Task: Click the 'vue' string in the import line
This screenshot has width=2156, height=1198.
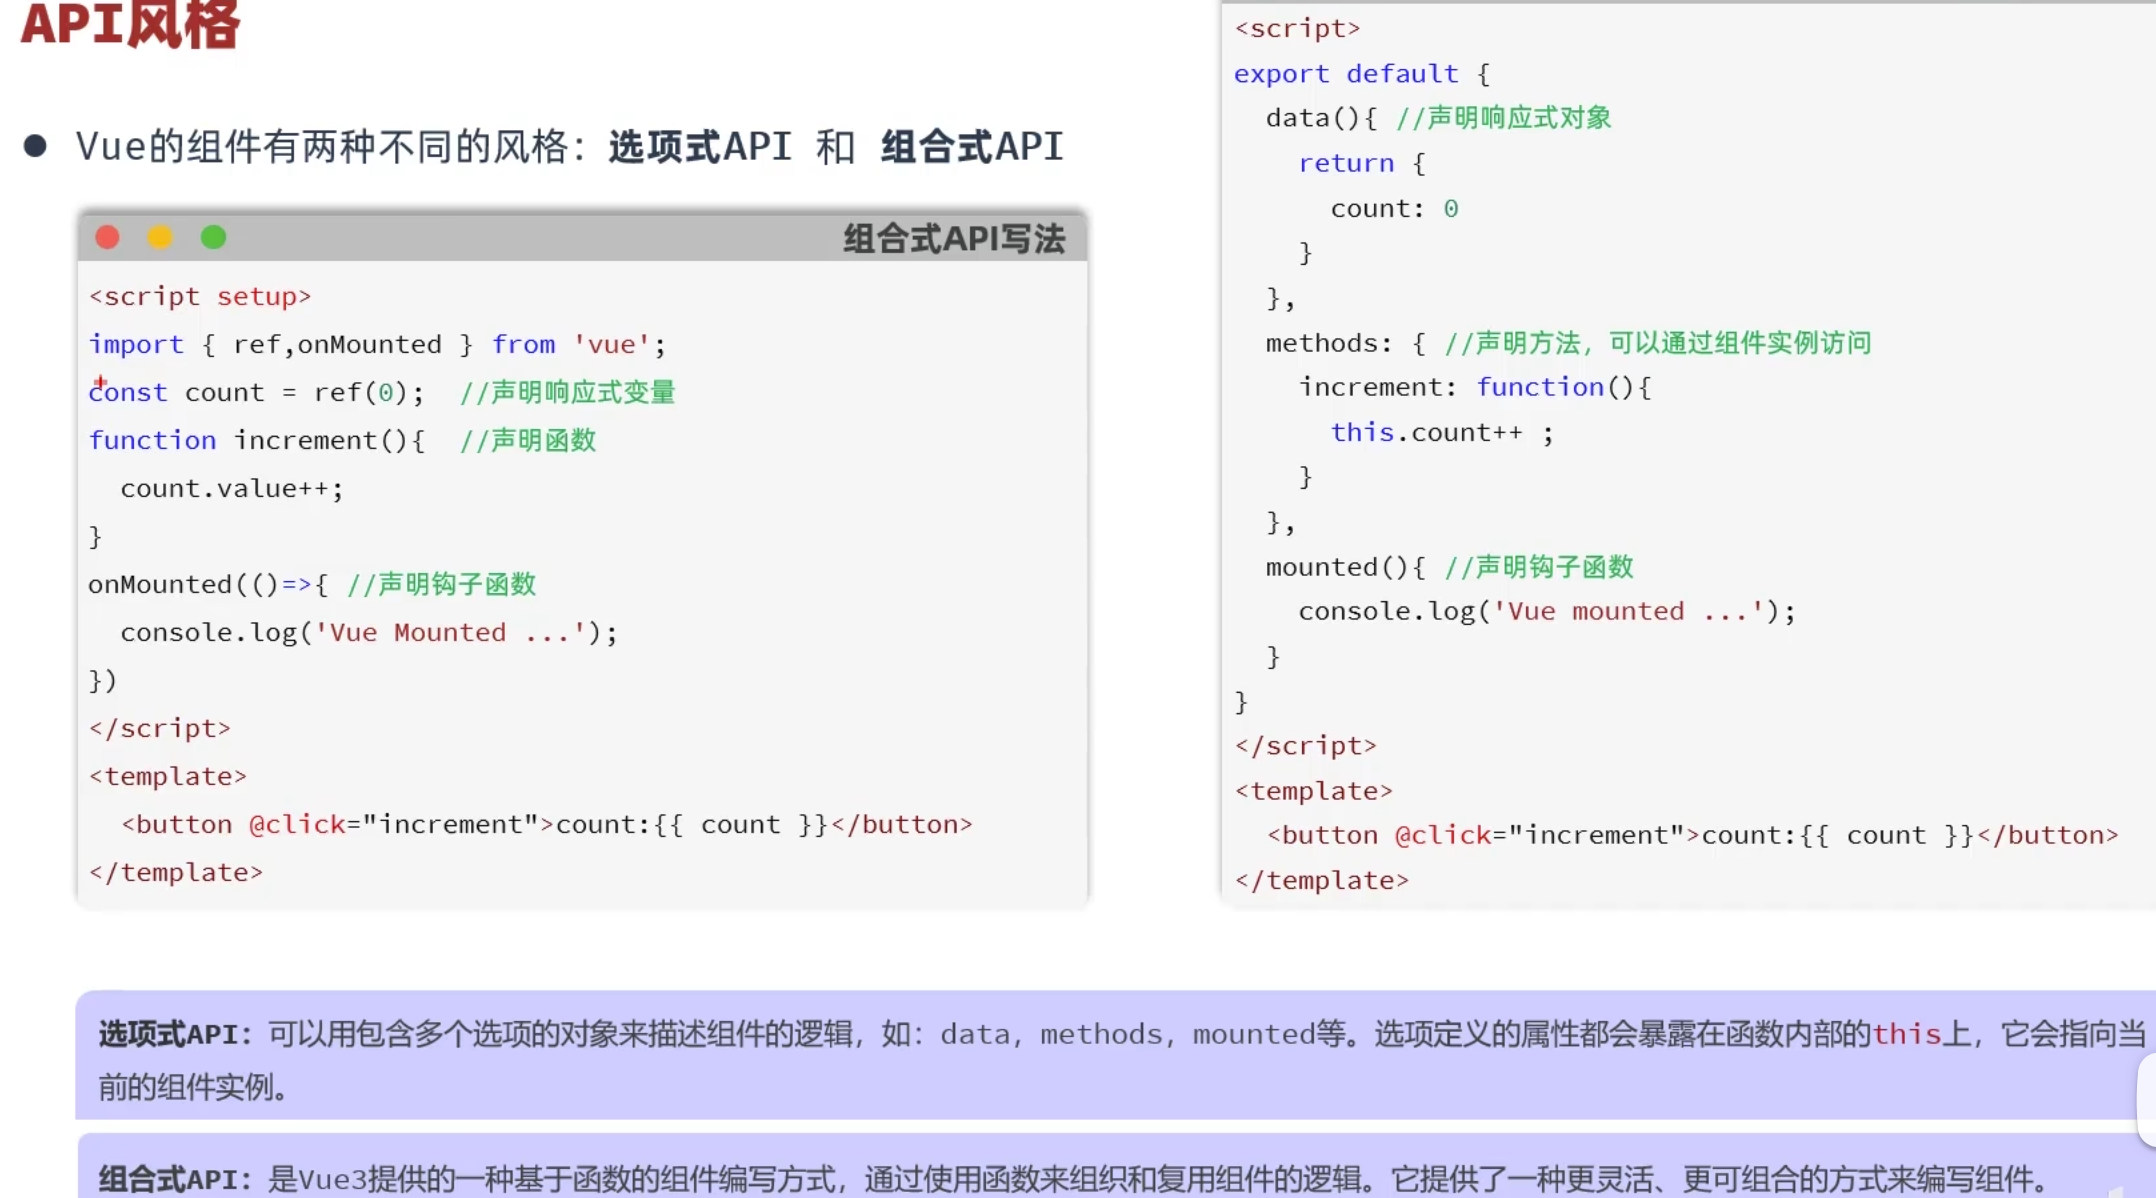Action: [611, 345]
